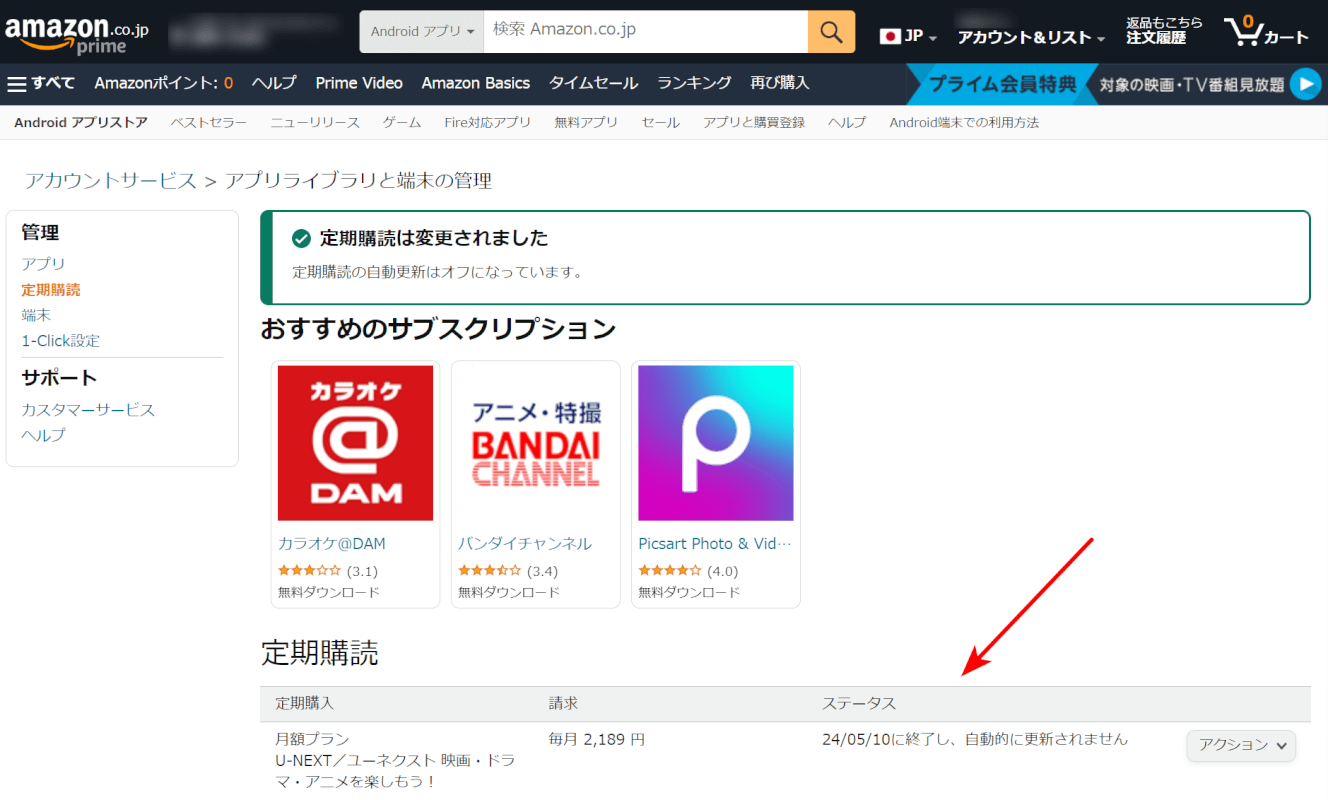Open Android端末での利用方法 tab

[964, 122]
